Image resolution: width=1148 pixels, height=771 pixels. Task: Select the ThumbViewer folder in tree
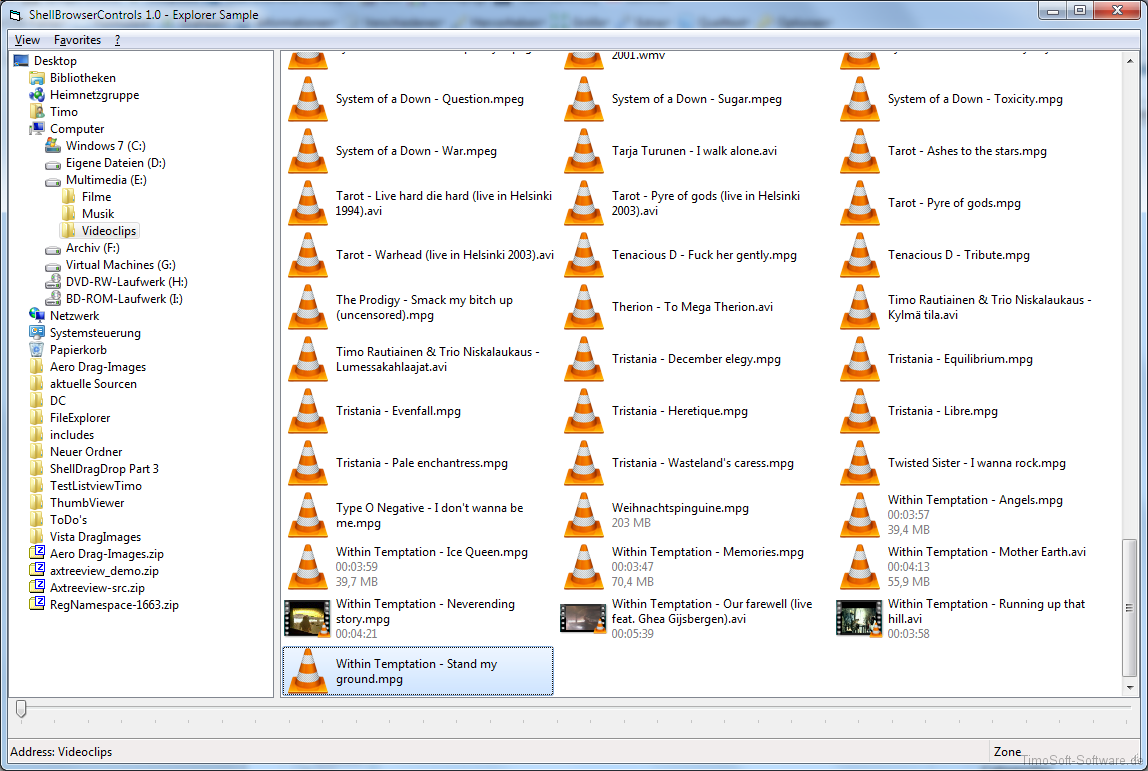click(x=87, y=503)
